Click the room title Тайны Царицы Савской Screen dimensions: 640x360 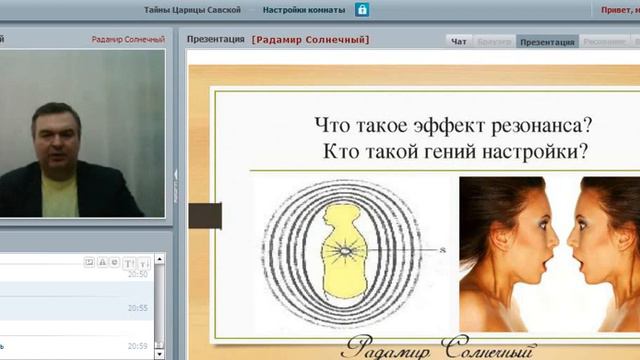tap(192, 10)
